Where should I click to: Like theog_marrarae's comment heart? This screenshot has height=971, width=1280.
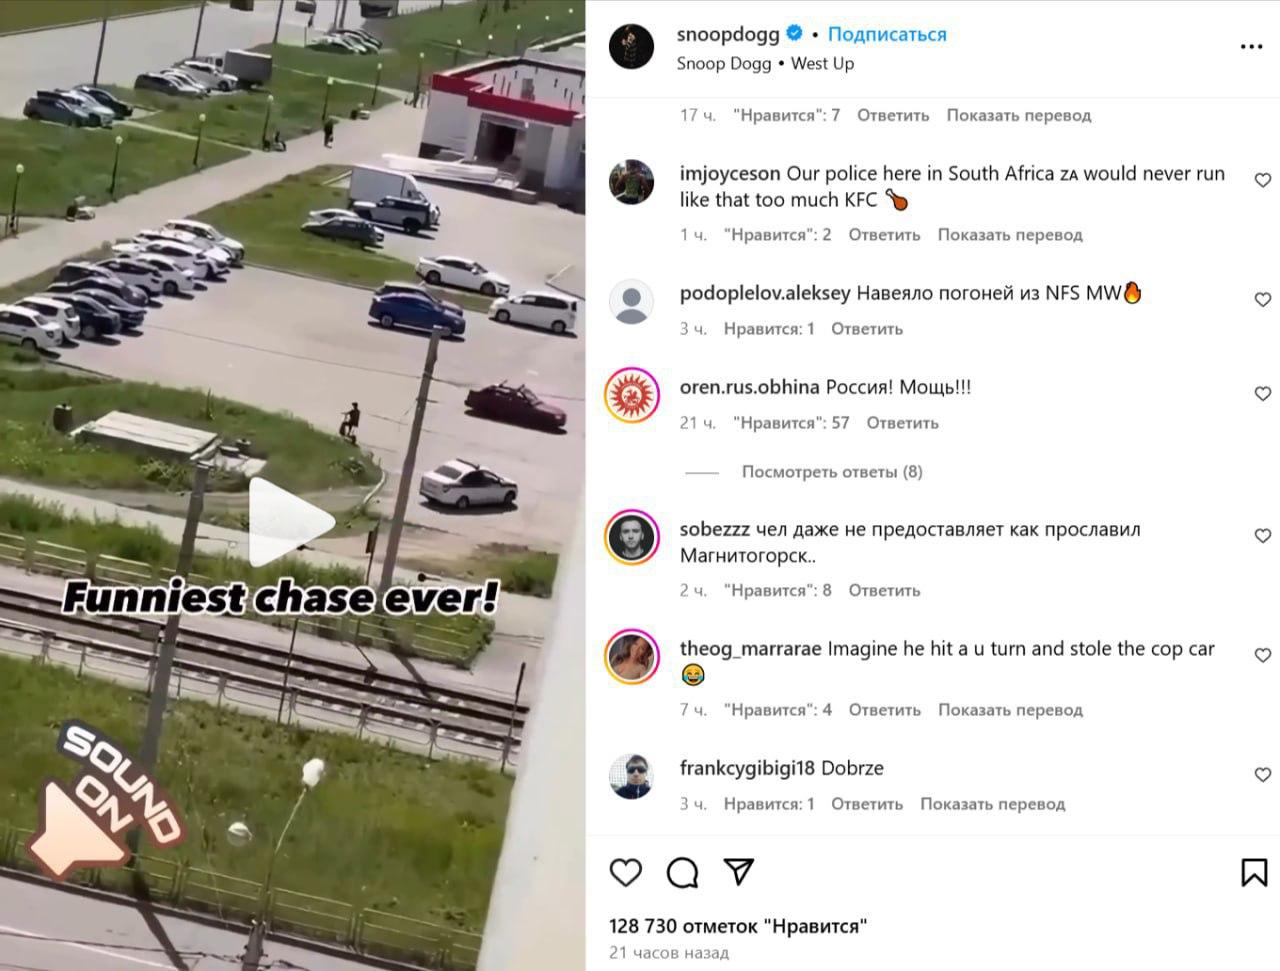click(x=1263, y=655)
